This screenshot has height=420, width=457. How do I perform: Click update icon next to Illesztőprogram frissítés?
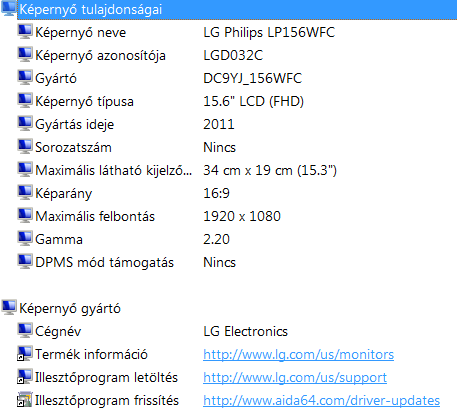click(25, 400)
